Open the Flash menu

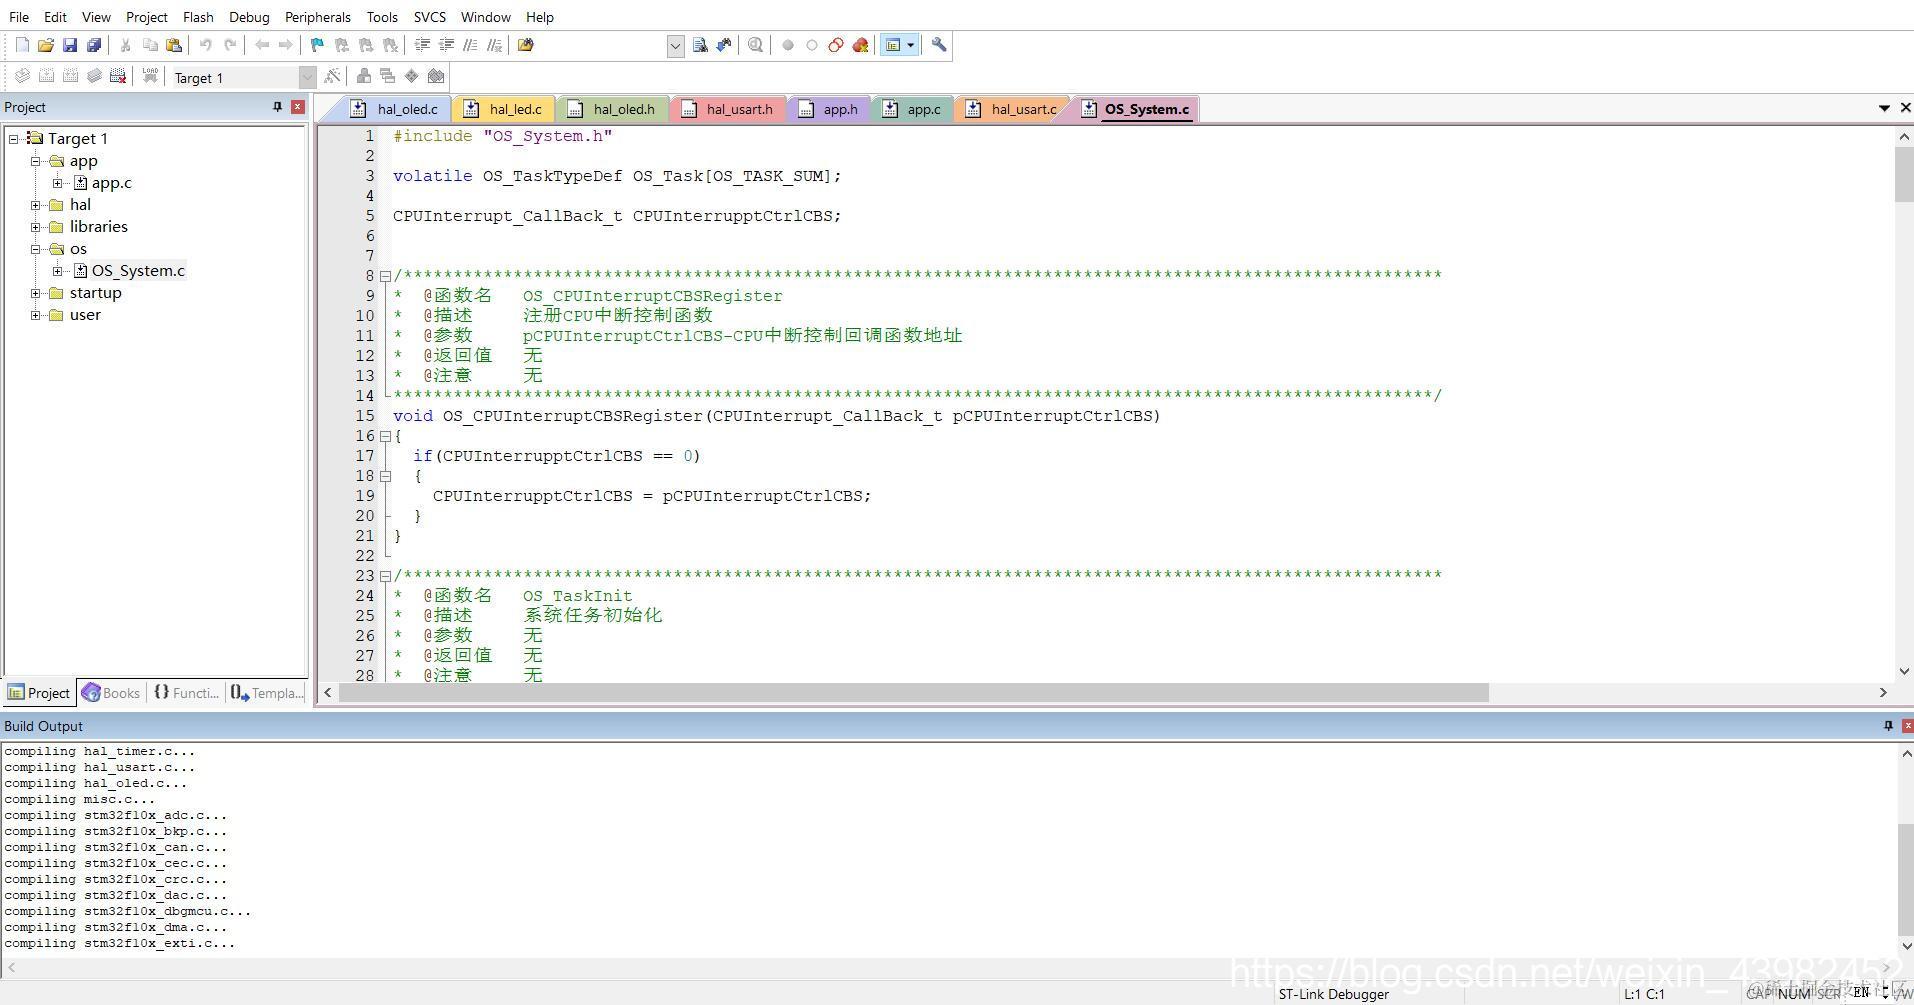198,17
